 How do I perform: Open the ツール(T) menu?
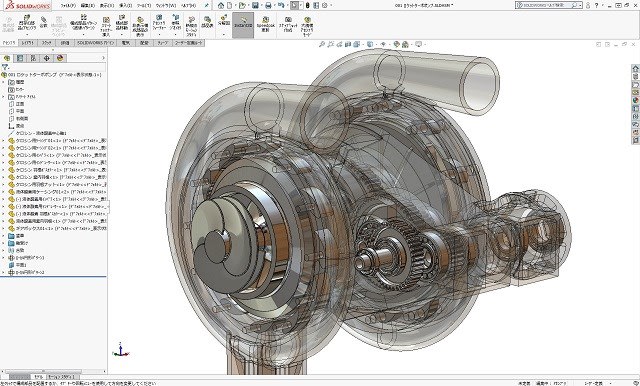[144, 6]
